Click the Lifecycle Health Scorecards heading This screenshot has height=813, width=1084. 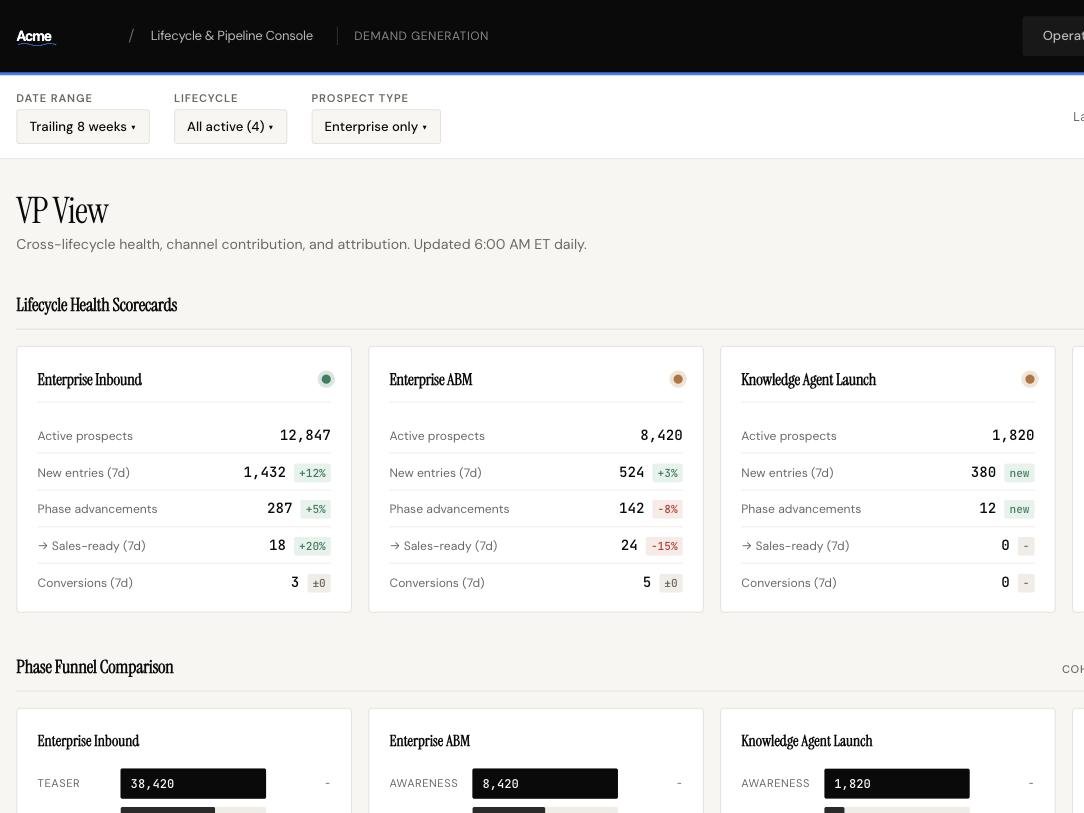pyautogui.click(x=97, y=305)
